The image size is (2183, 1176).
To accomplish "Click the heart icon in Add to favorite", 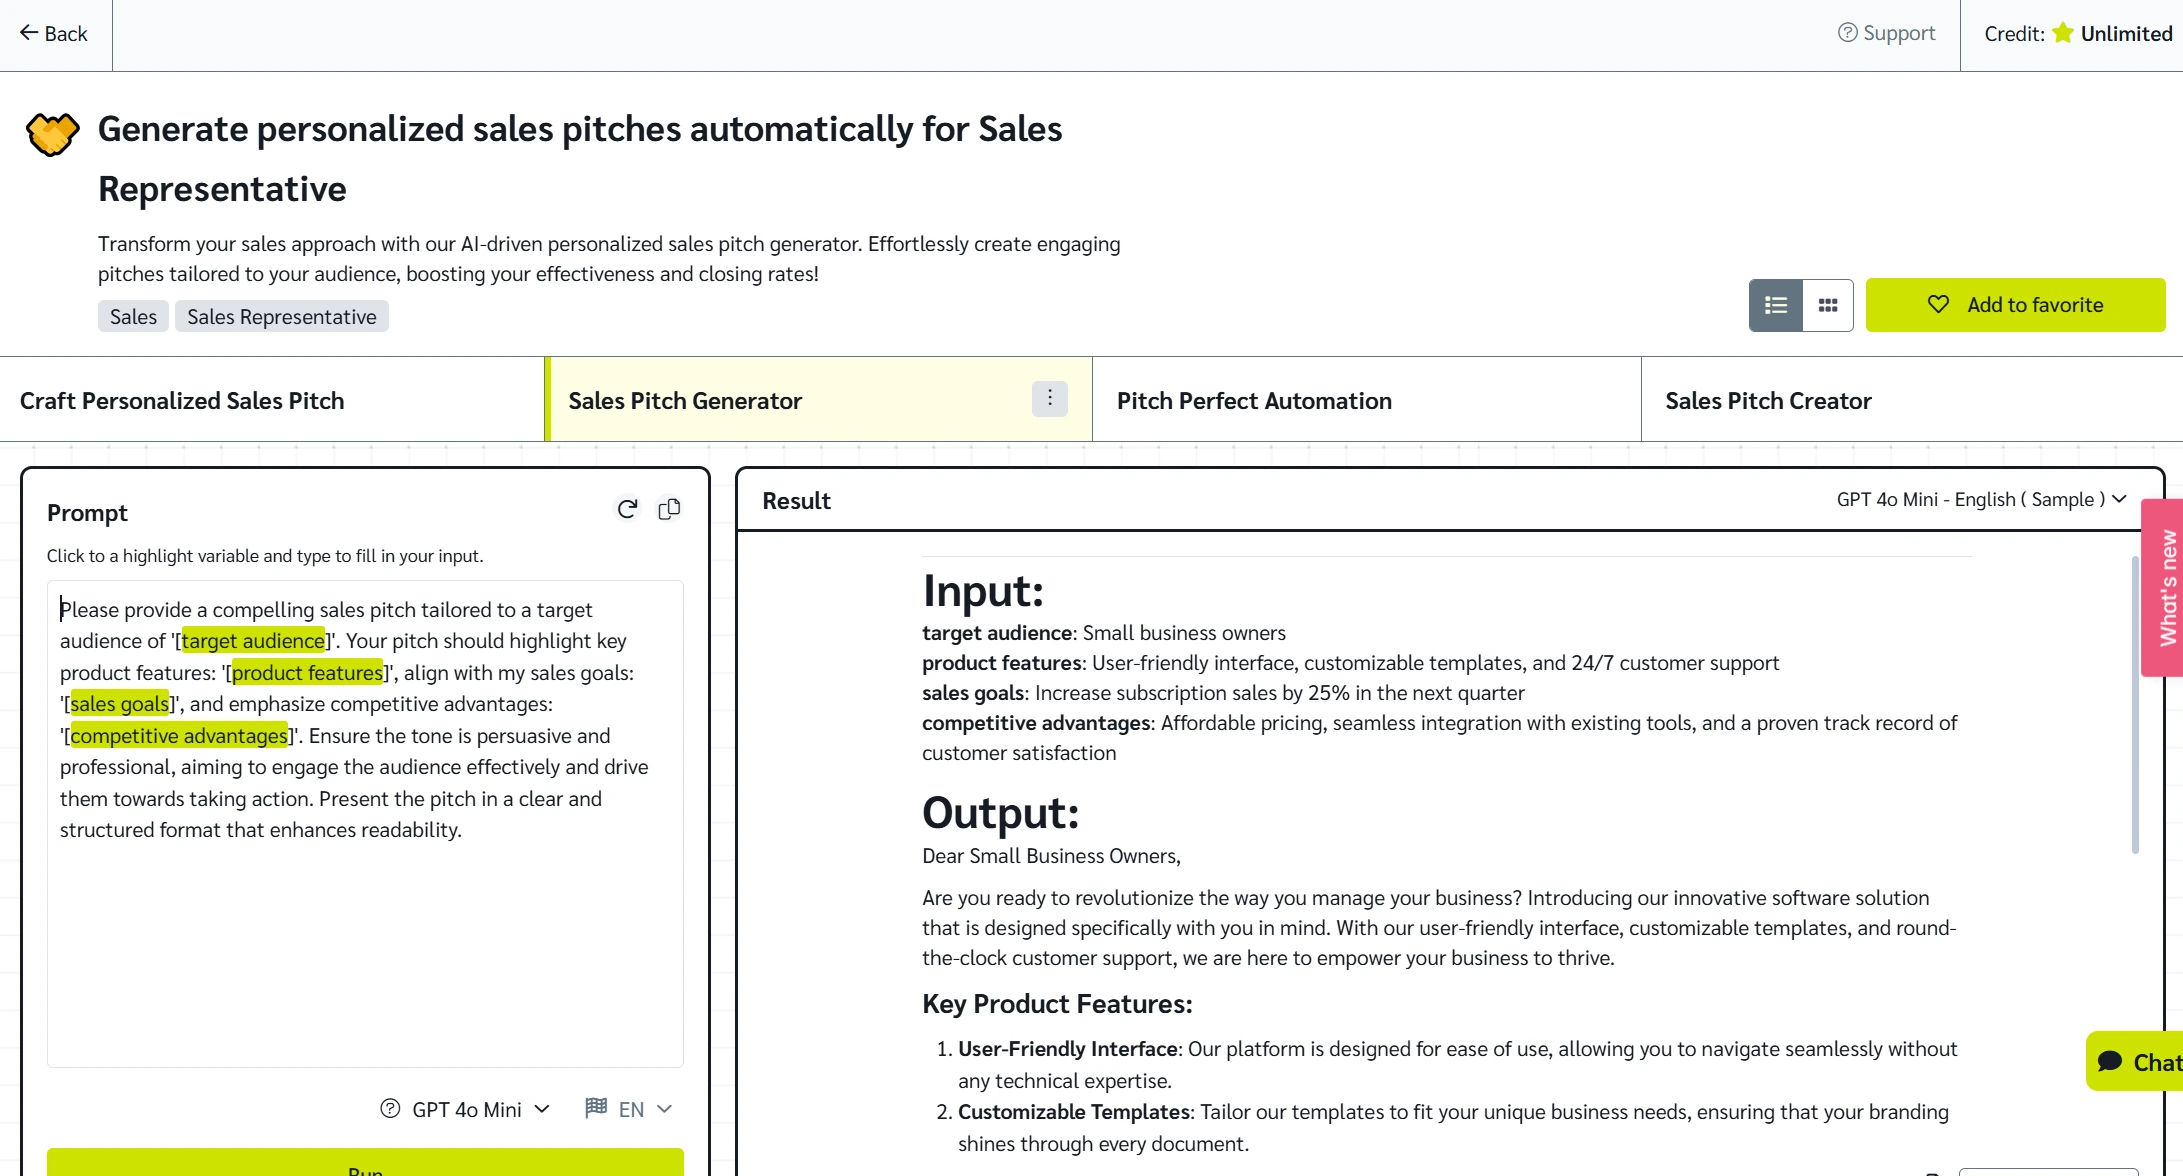I will pos(1938,304).
